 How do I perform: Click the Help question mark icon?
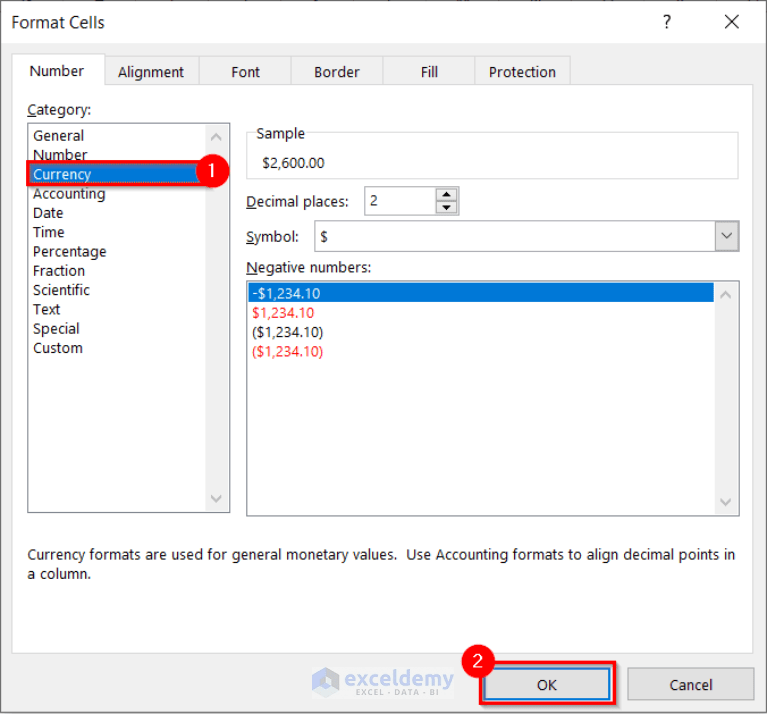tap(667, 22)
